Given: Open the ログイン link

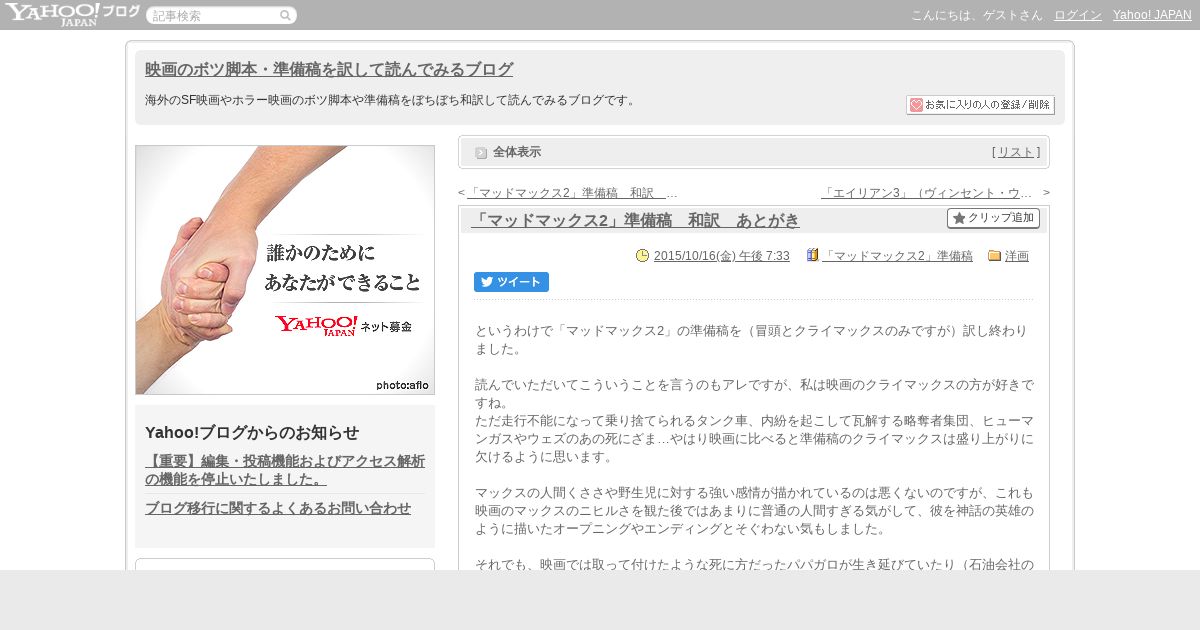Looking at the screenshot, I should (1078, 15).
